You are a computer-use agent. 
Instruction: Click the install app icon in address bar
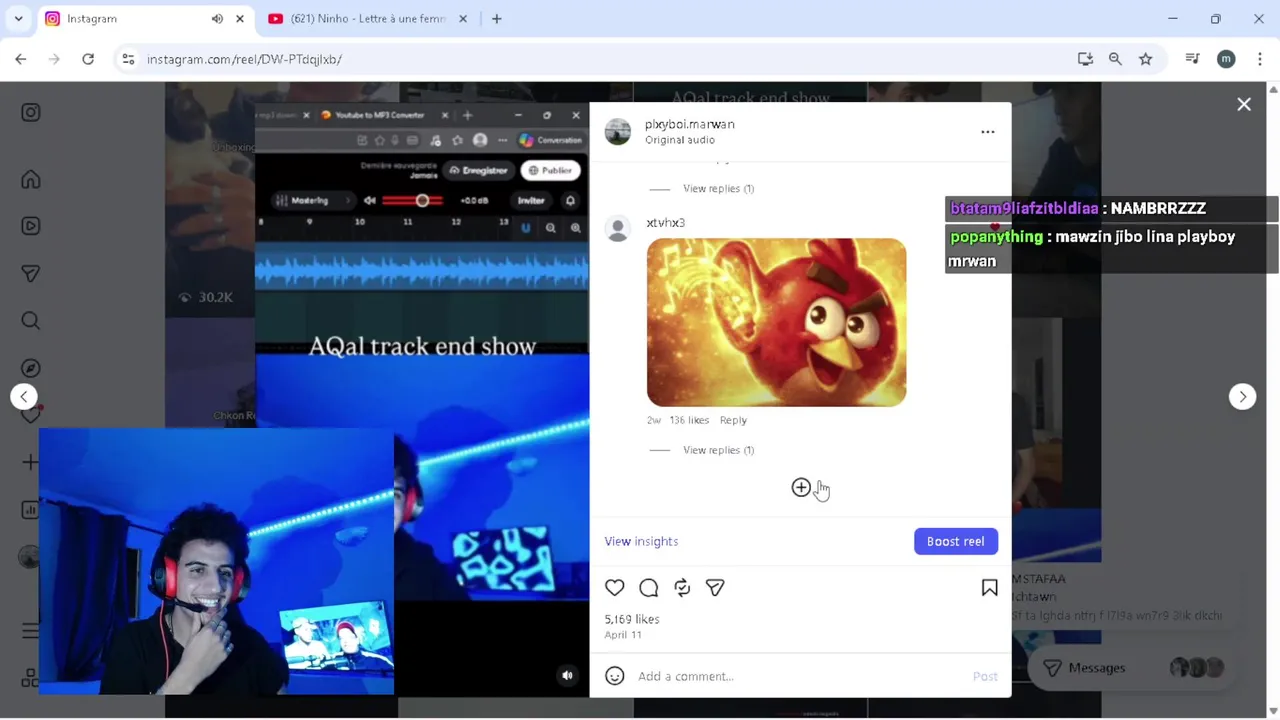[x=1085, y=59]
